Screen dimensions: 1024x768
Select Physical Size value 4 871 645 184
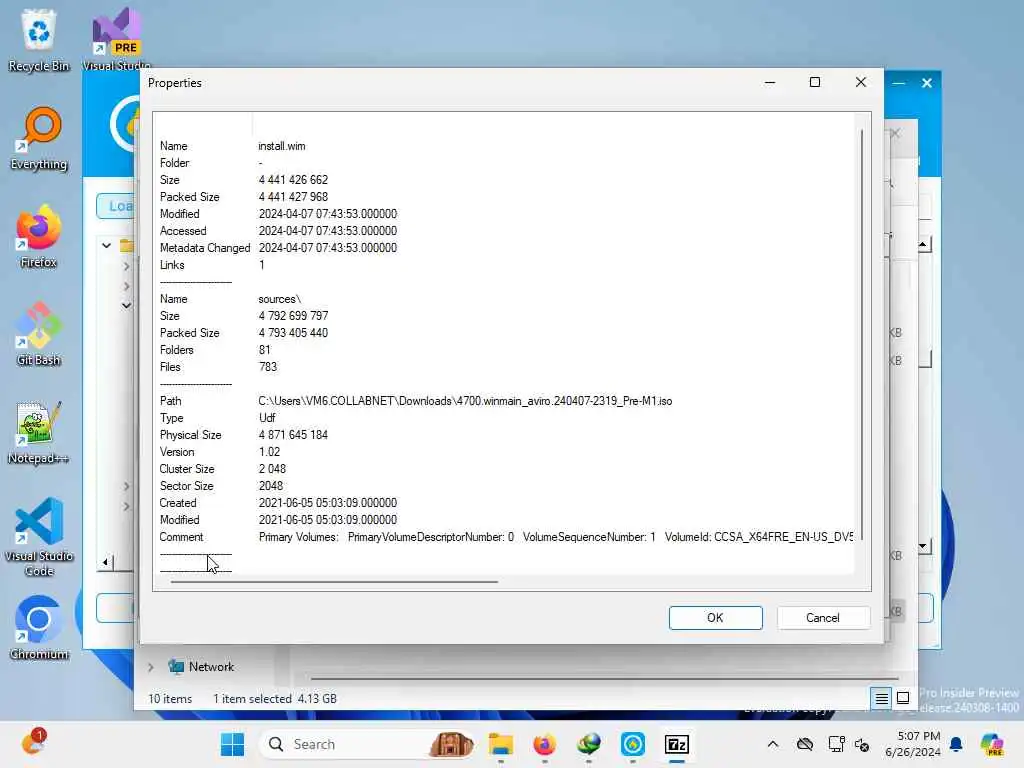pyautogui.click(x=293, y=435)
